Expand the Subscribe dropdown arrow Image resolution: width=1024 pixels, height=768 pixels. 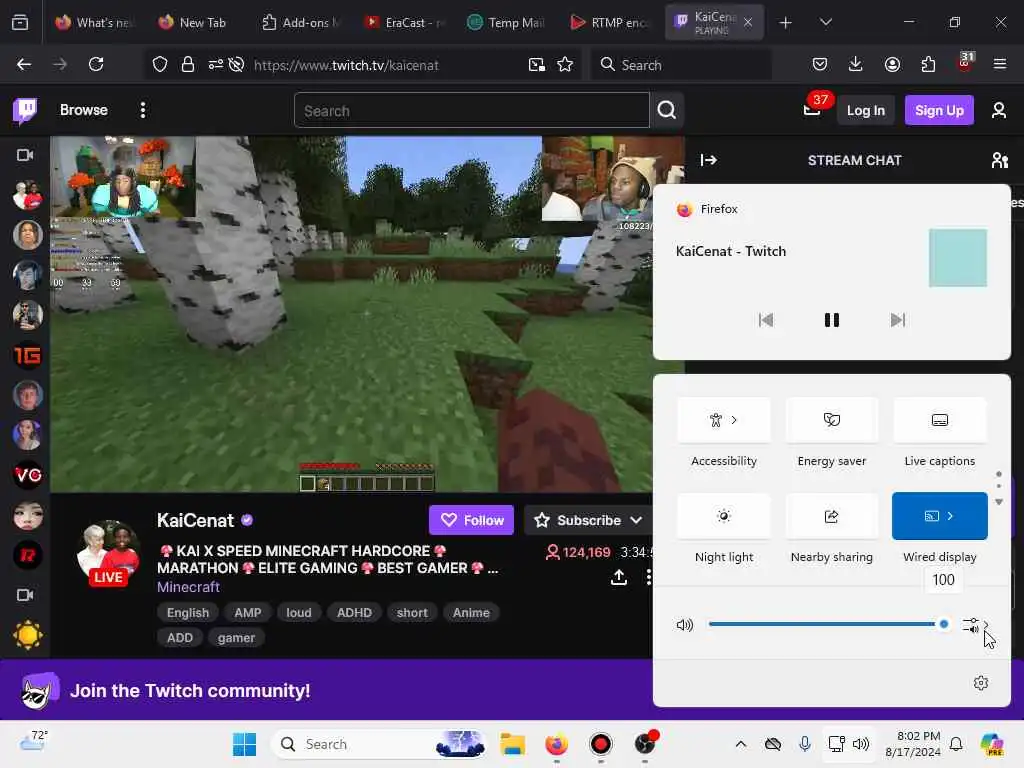point(636,520)
